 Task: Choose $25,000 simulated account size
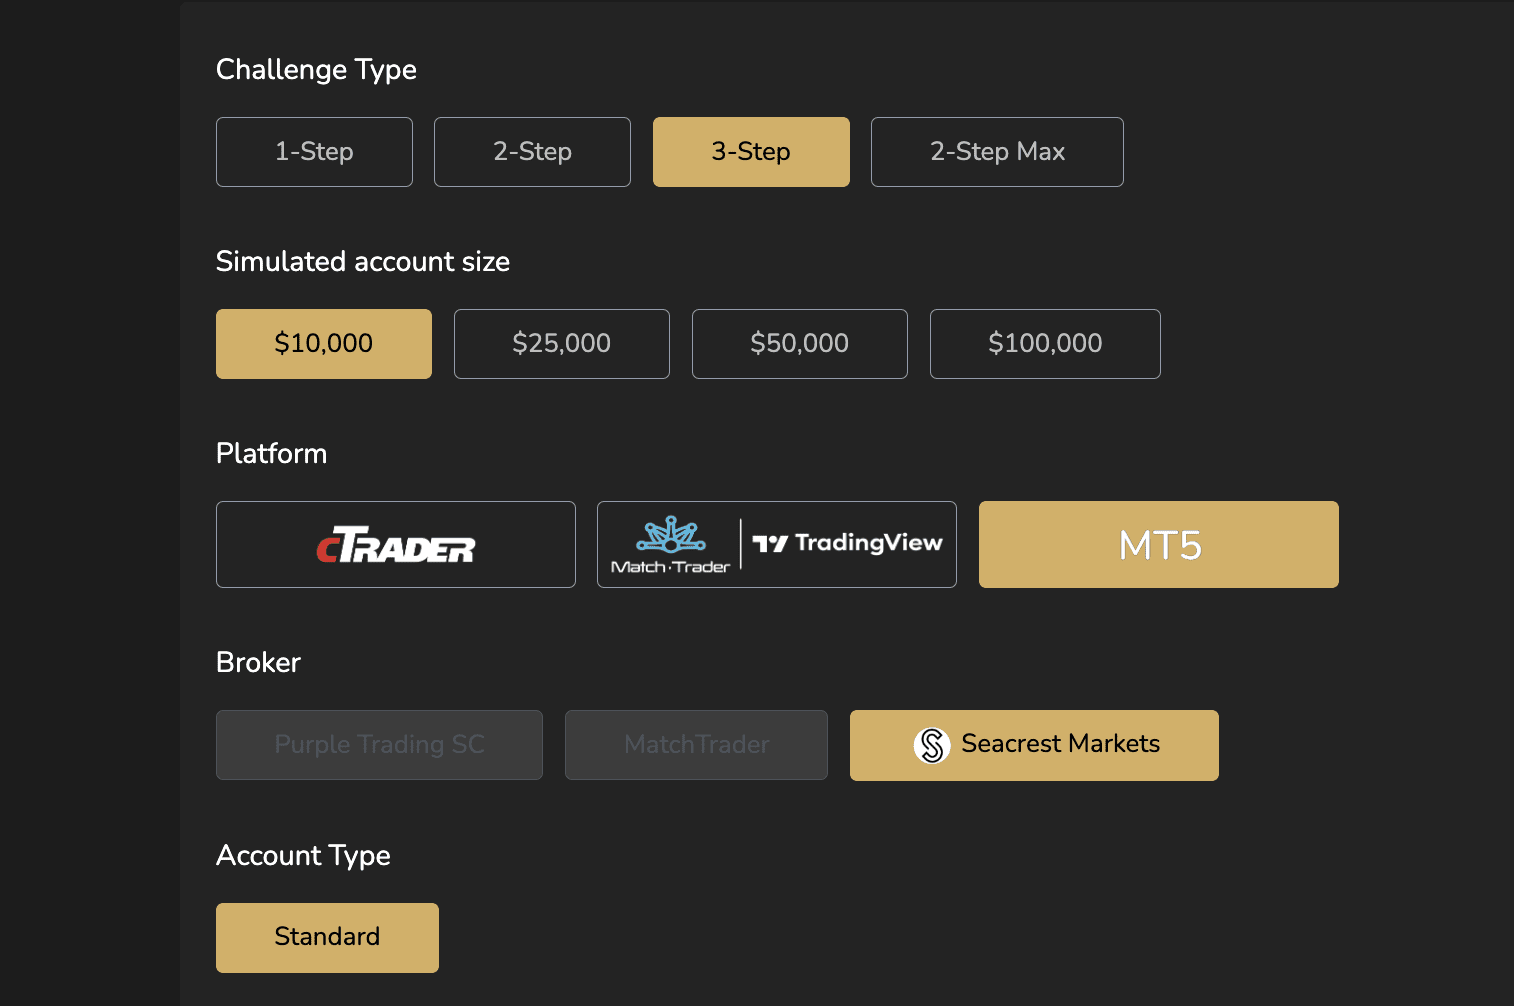coord(561,344)
